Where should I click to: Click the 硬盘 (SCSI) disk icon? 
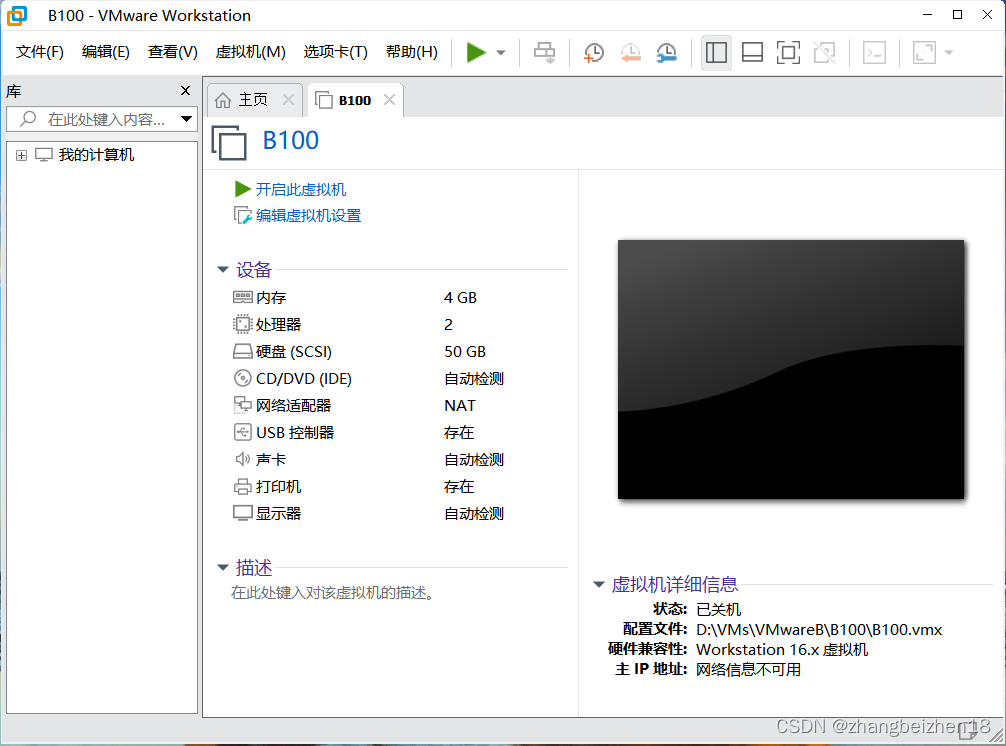pyautogui.click(x=243, y=352)
